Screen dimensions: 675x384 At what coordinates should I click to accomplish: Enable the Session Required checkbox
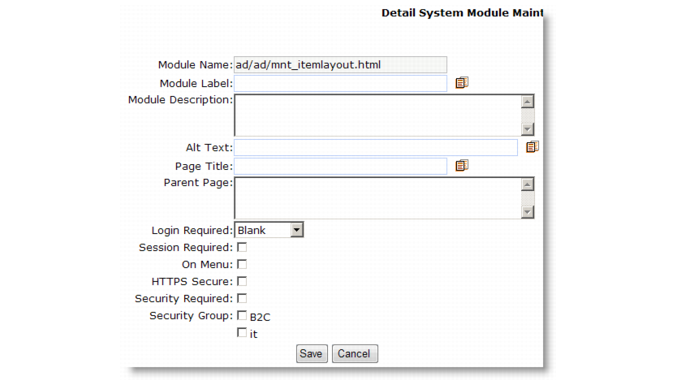(242, 247)
